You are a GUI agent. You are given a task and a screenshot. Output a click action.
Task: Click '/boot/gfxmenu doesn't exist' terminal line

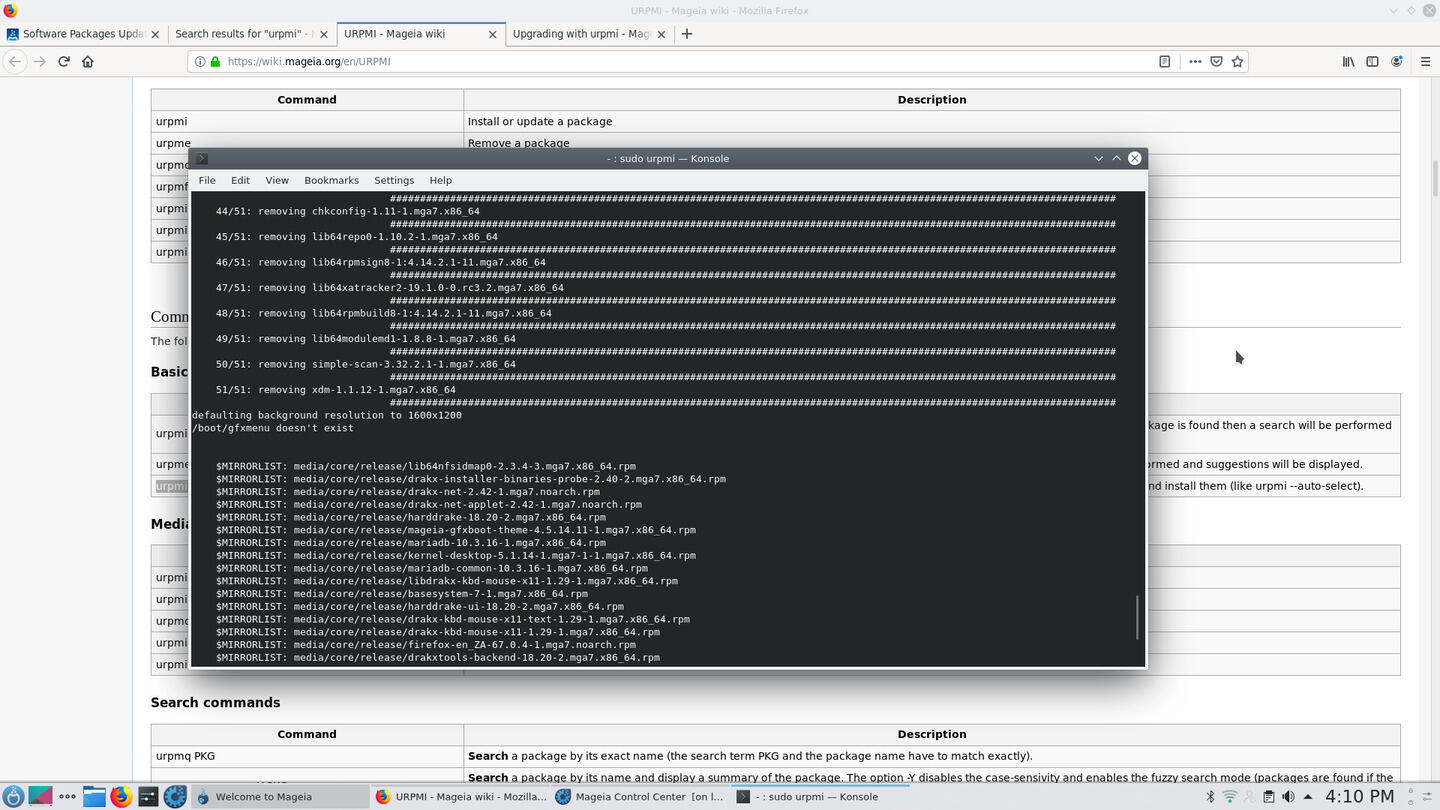click(x=272, y=428)
